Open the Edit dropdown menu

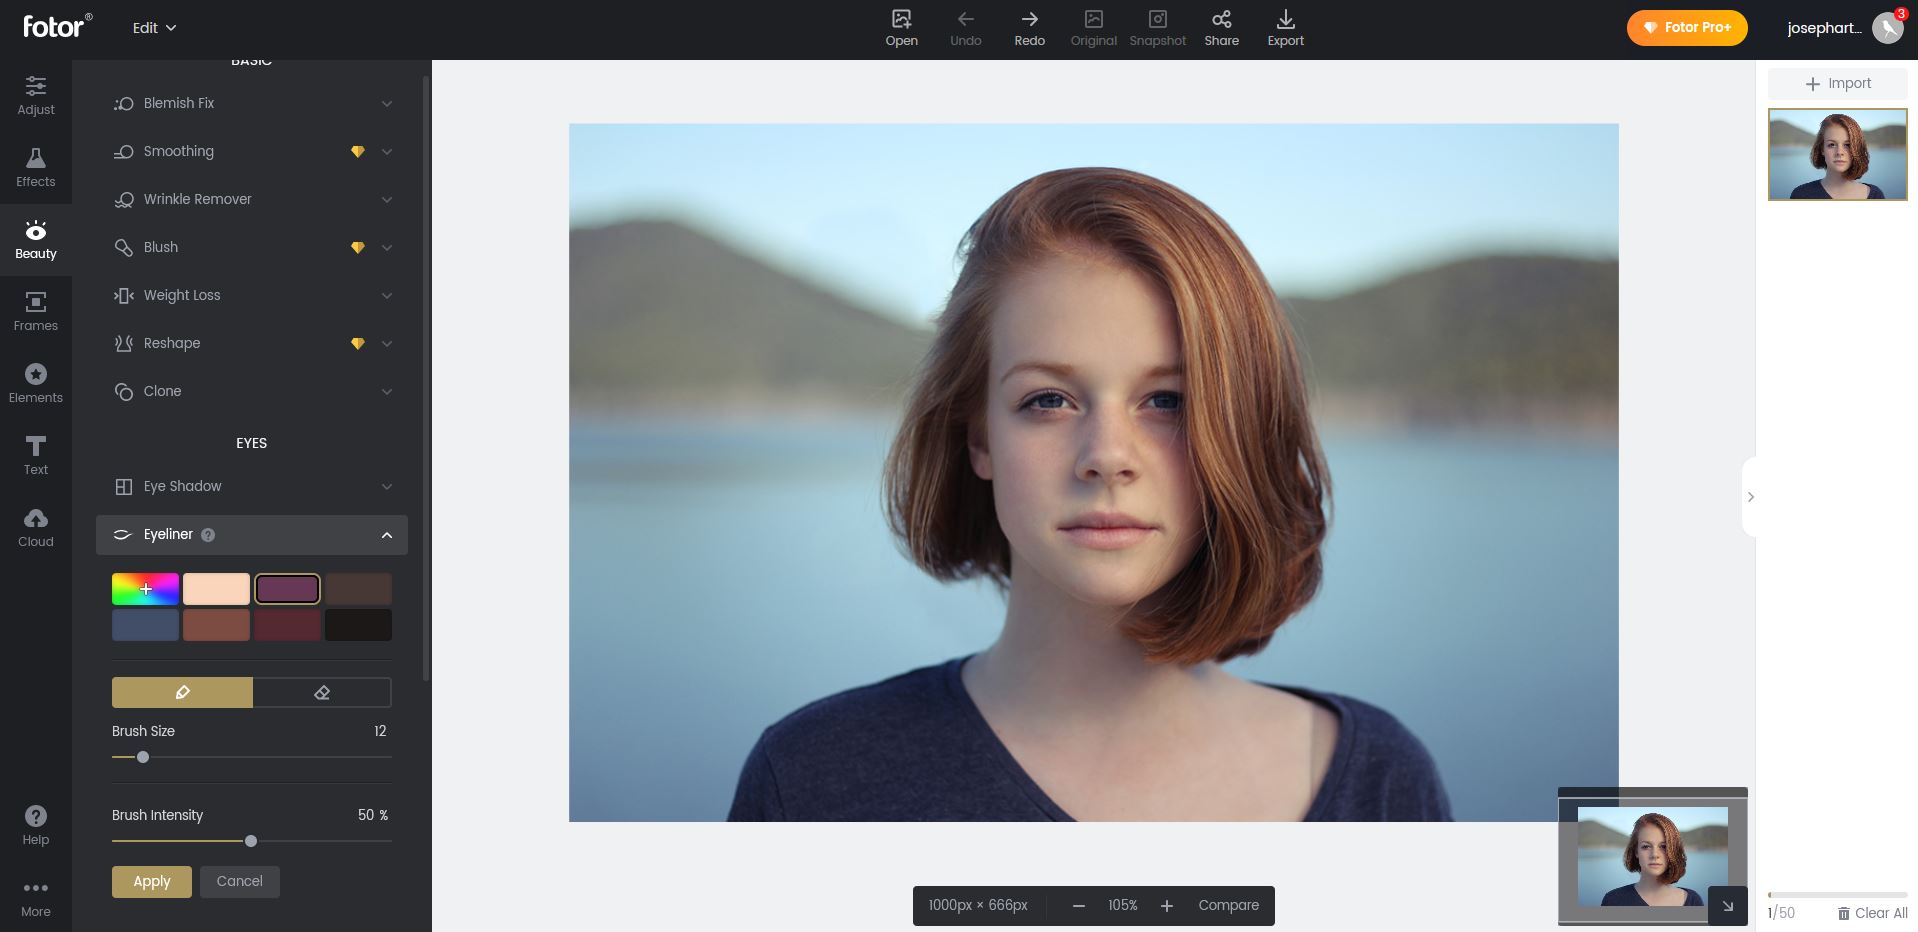[x=154, y=28]
